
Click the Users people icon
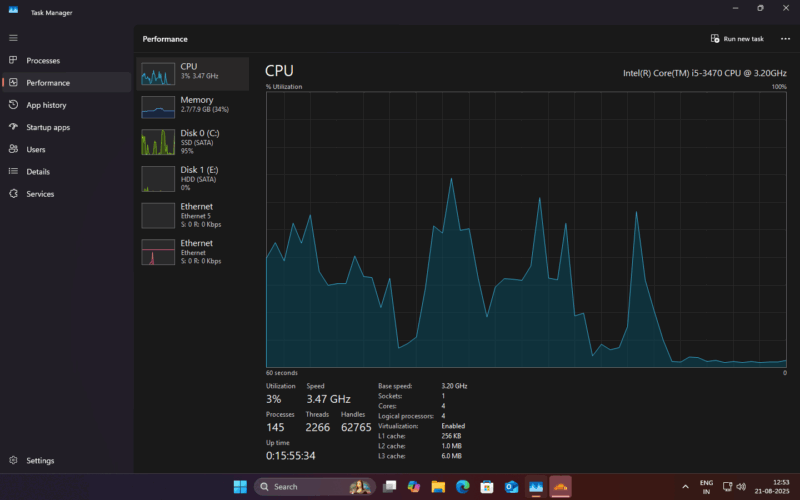click(x=13, y=149)
